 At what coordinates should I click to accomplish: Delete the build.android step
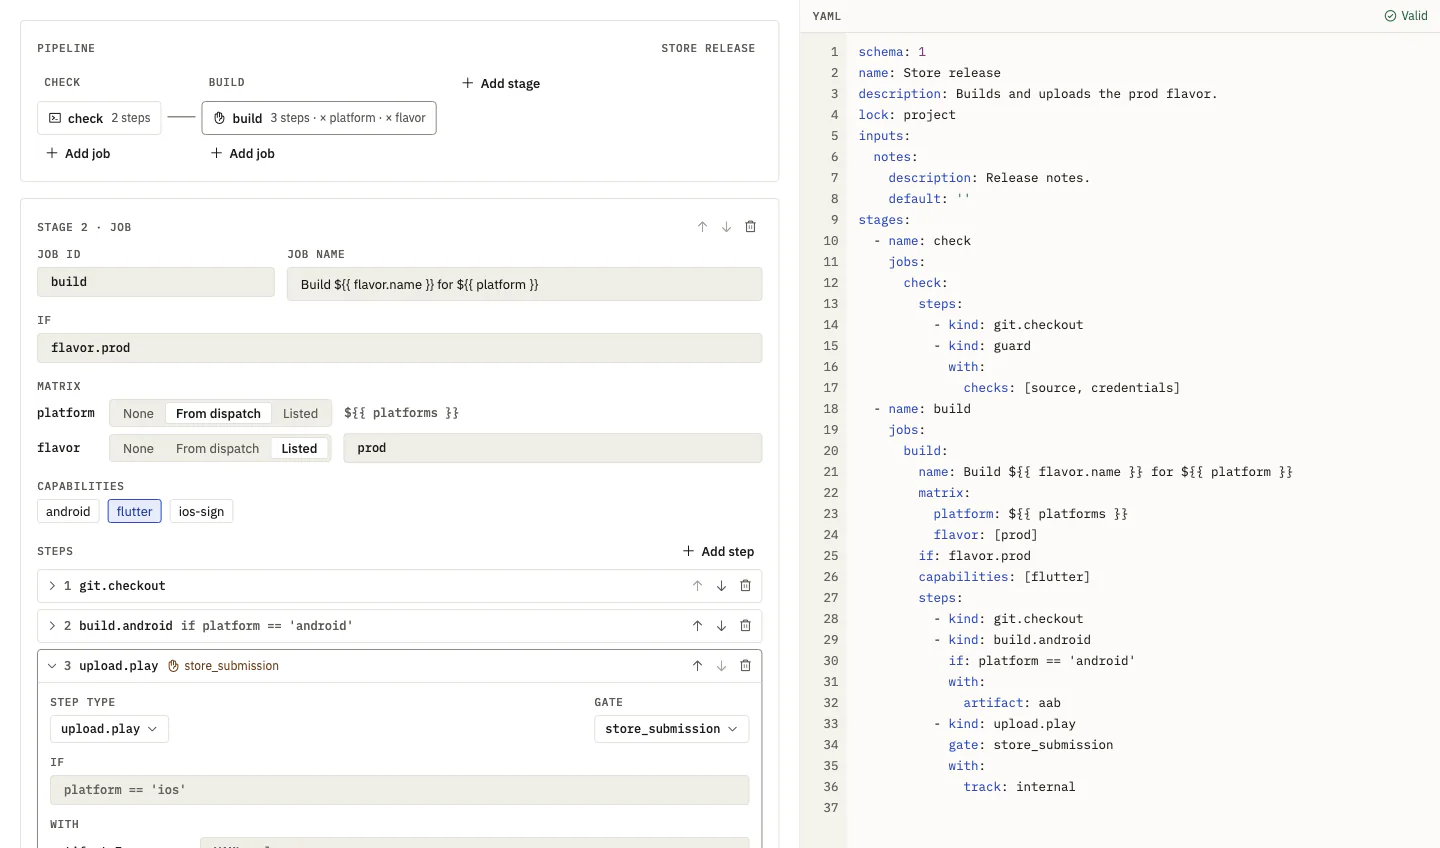[x=745, y=626]
